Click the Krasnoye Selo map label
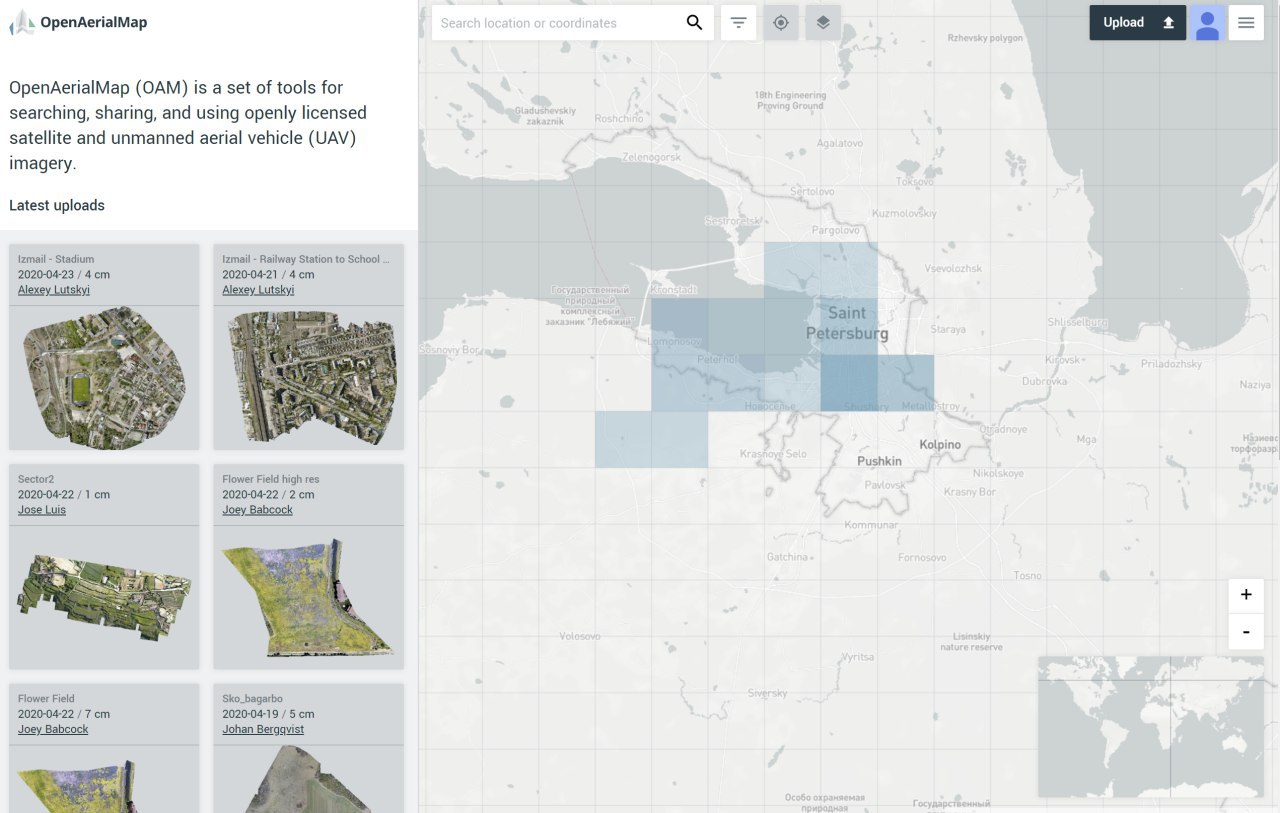The width and height of the screenshot is (1280, 813). [x=773, y=454]
